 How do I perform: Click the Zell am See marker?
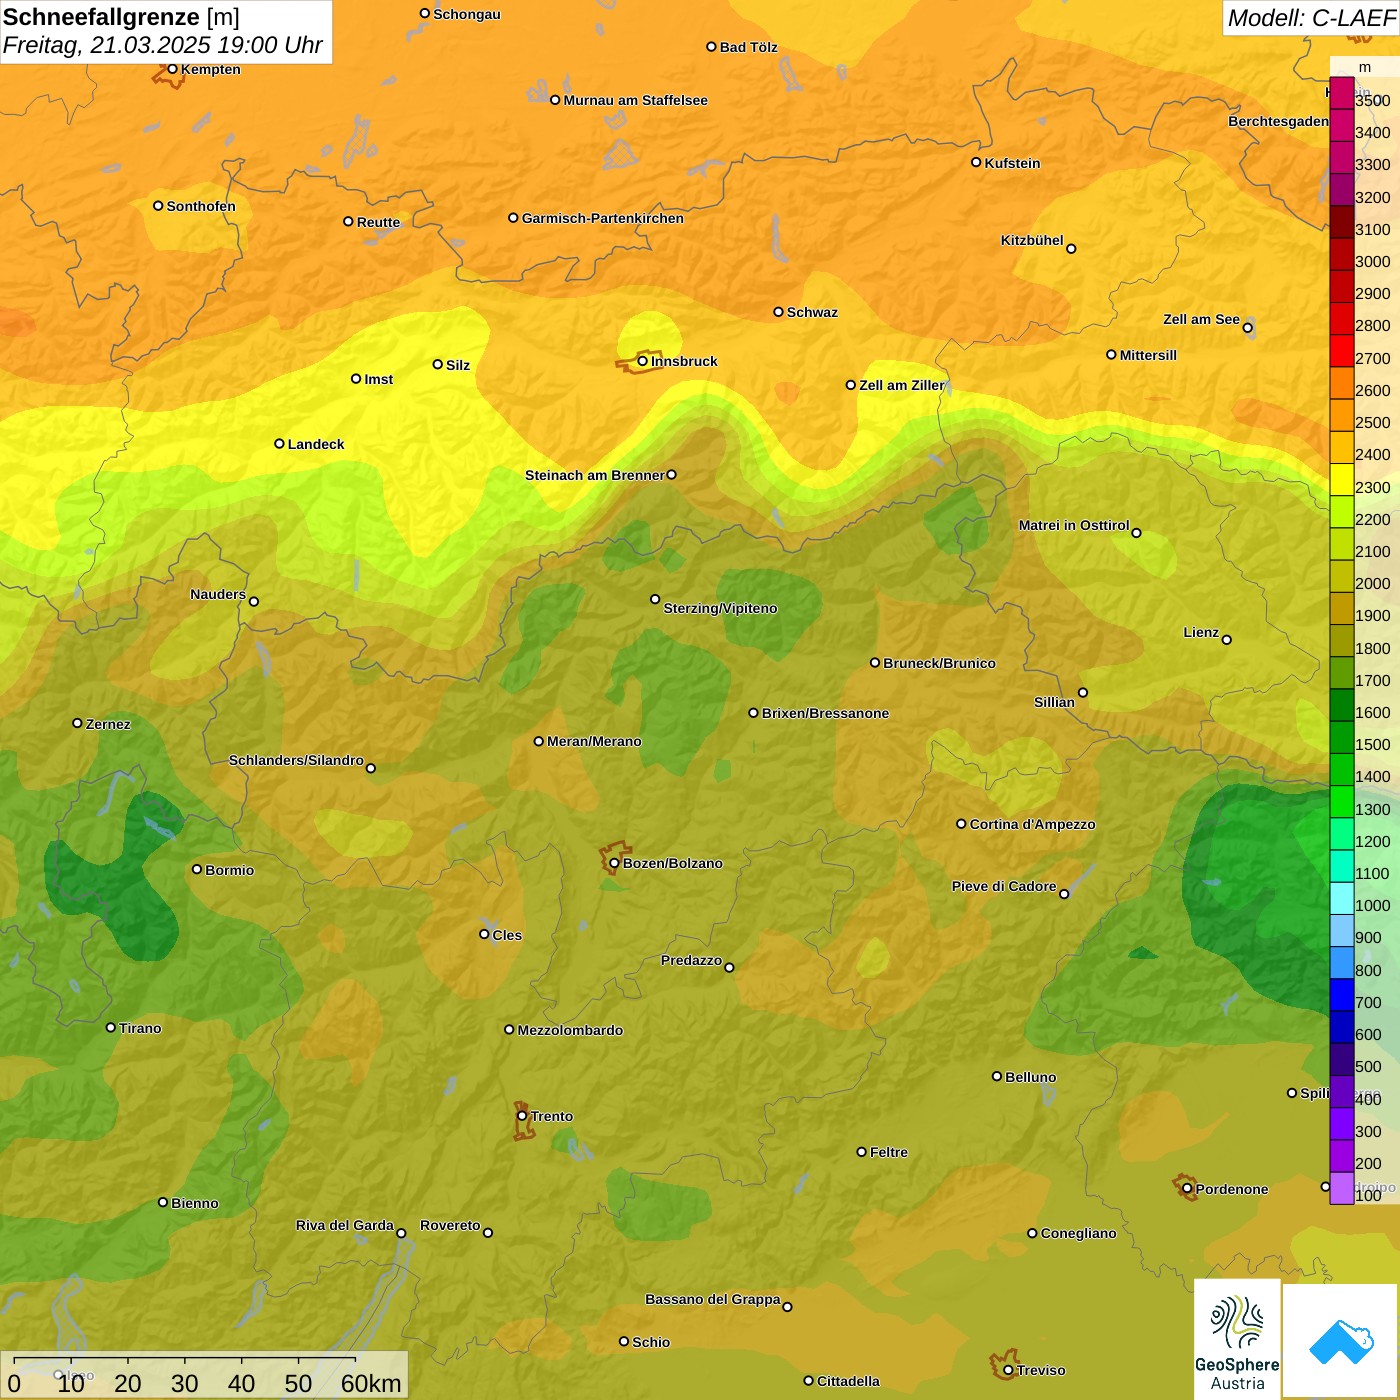click(1247, 327)
